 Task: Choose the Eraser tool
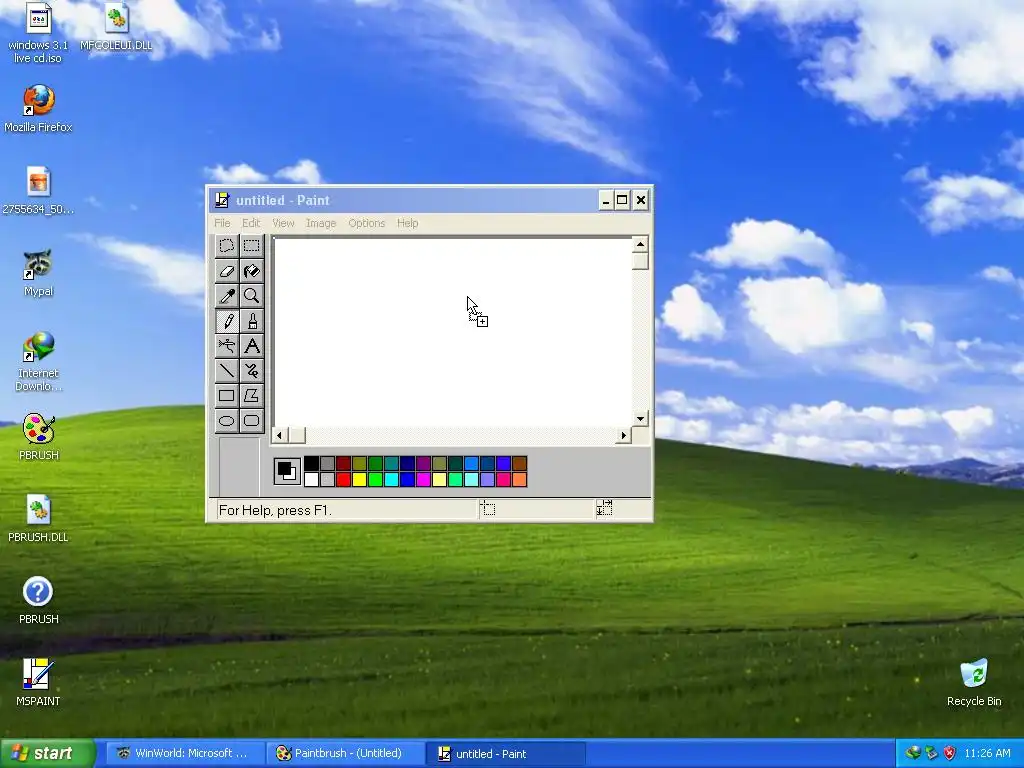(227, 271)
